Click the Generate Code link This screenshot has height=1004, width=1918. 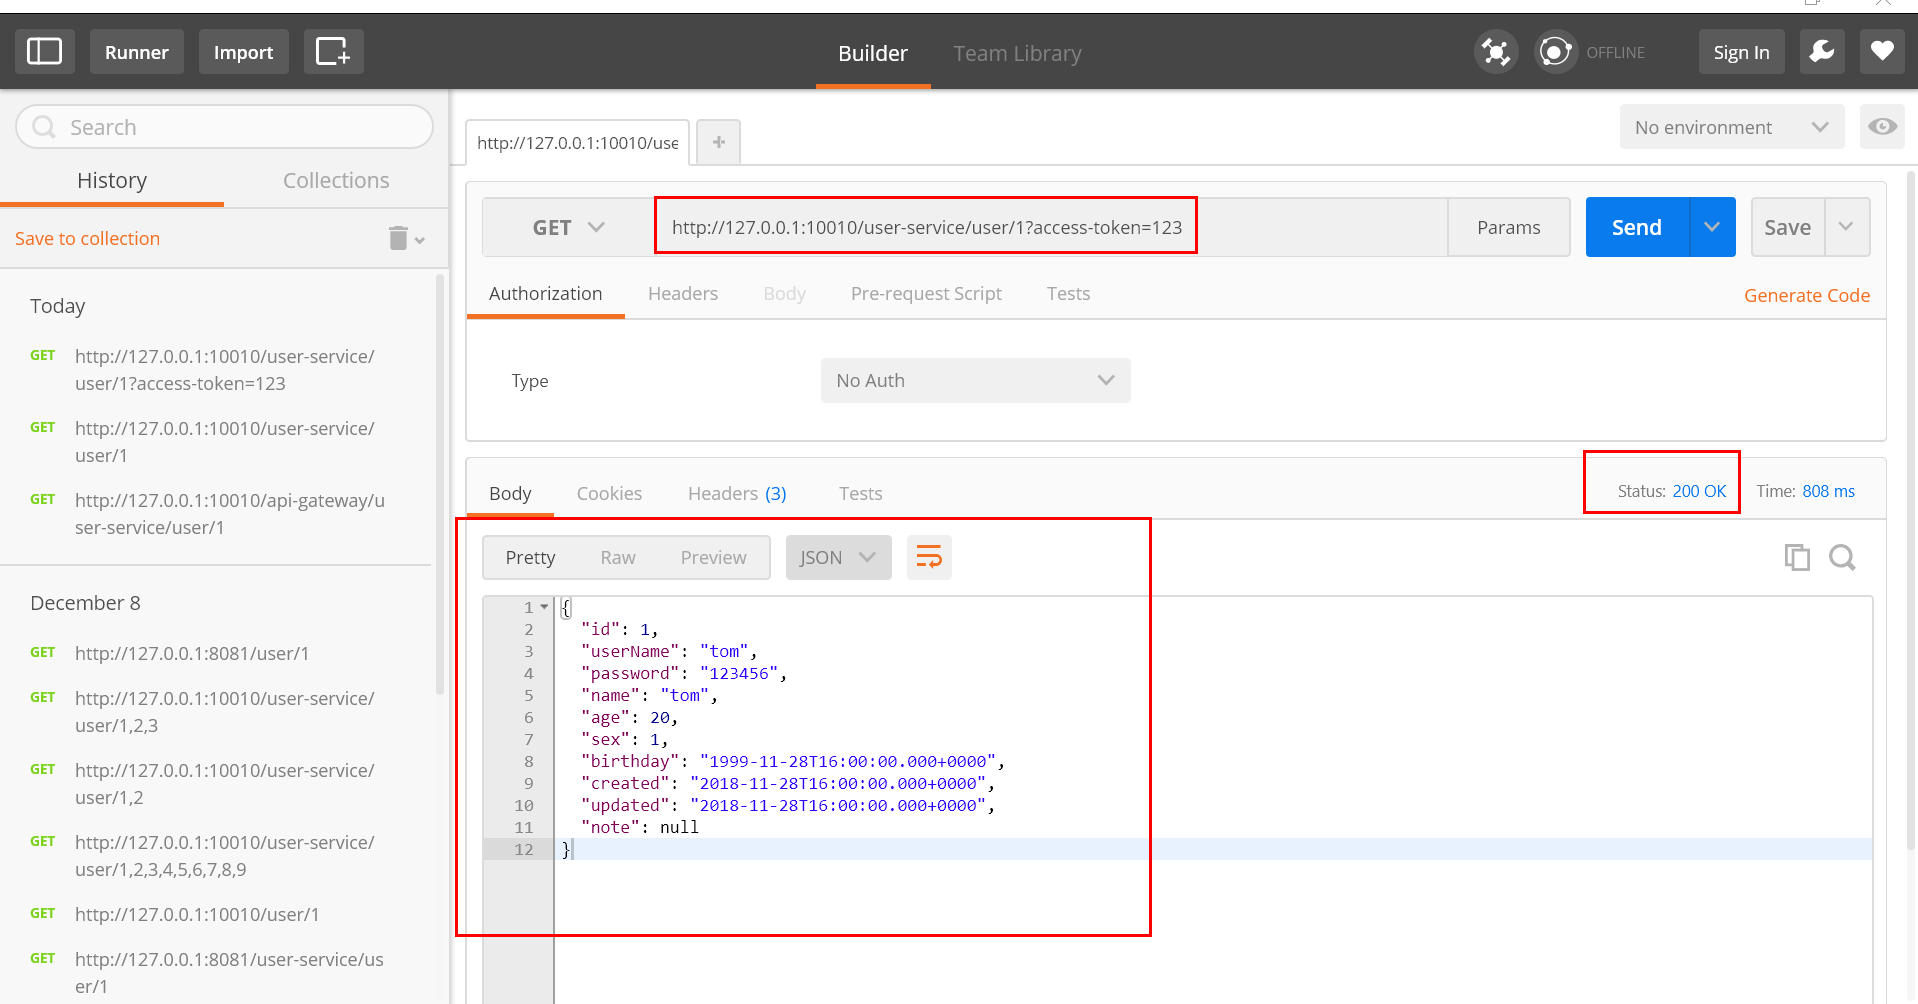[x=1807, y=296]
